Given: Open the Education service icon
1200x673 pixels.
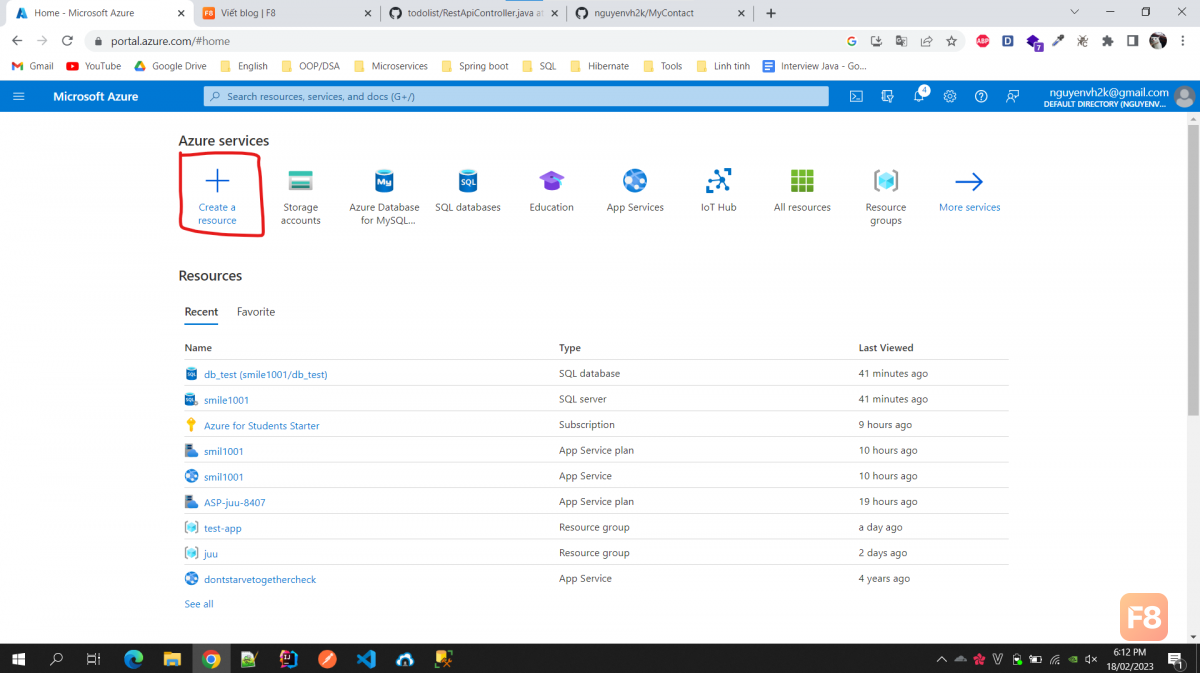Looking at the screenshot, I should tap(551, 181).
